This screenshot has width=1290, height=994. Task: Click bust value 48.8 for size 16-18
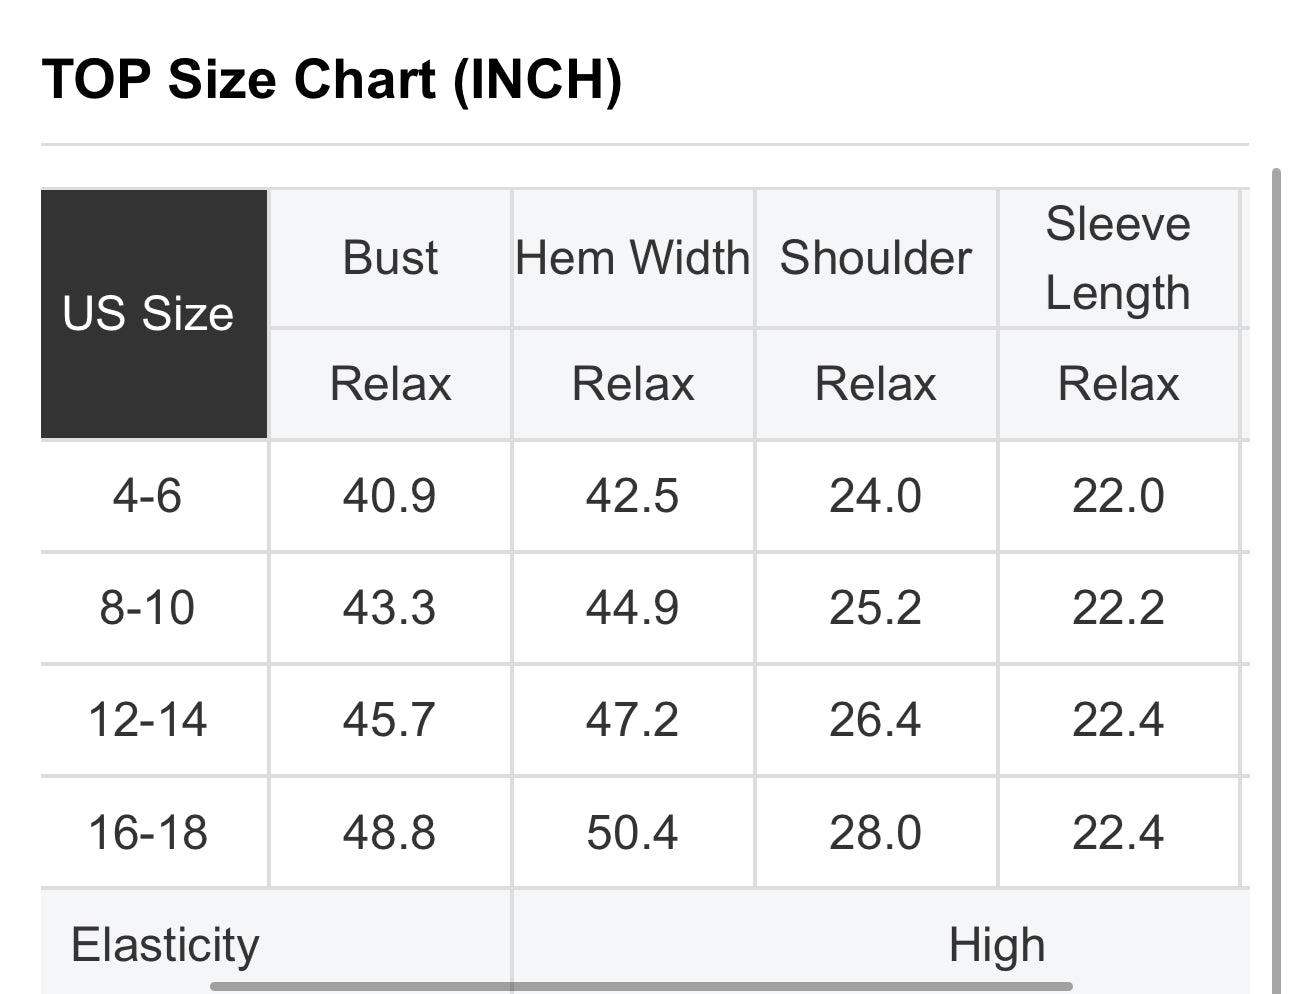(389, 833)
